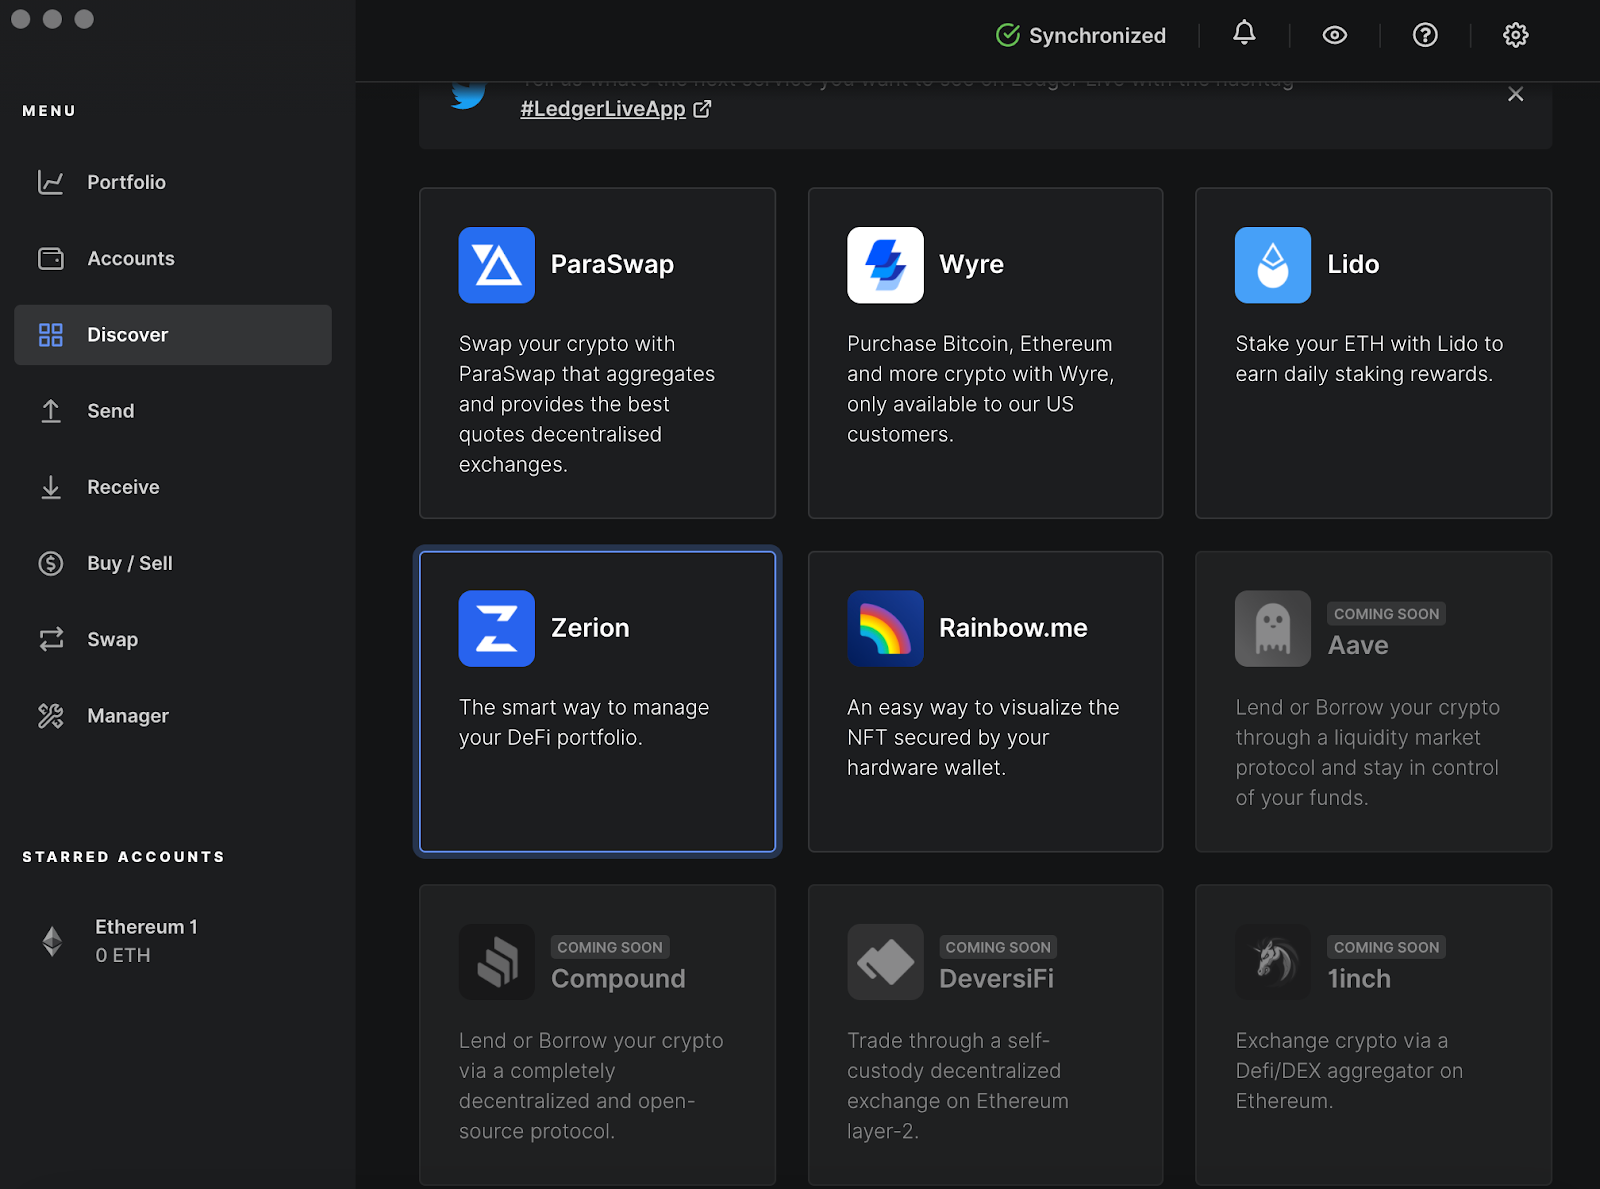The image size is (1600, 1189).
Task: Toggle balance visibility eye icon
Action: tap(1335, 35)
